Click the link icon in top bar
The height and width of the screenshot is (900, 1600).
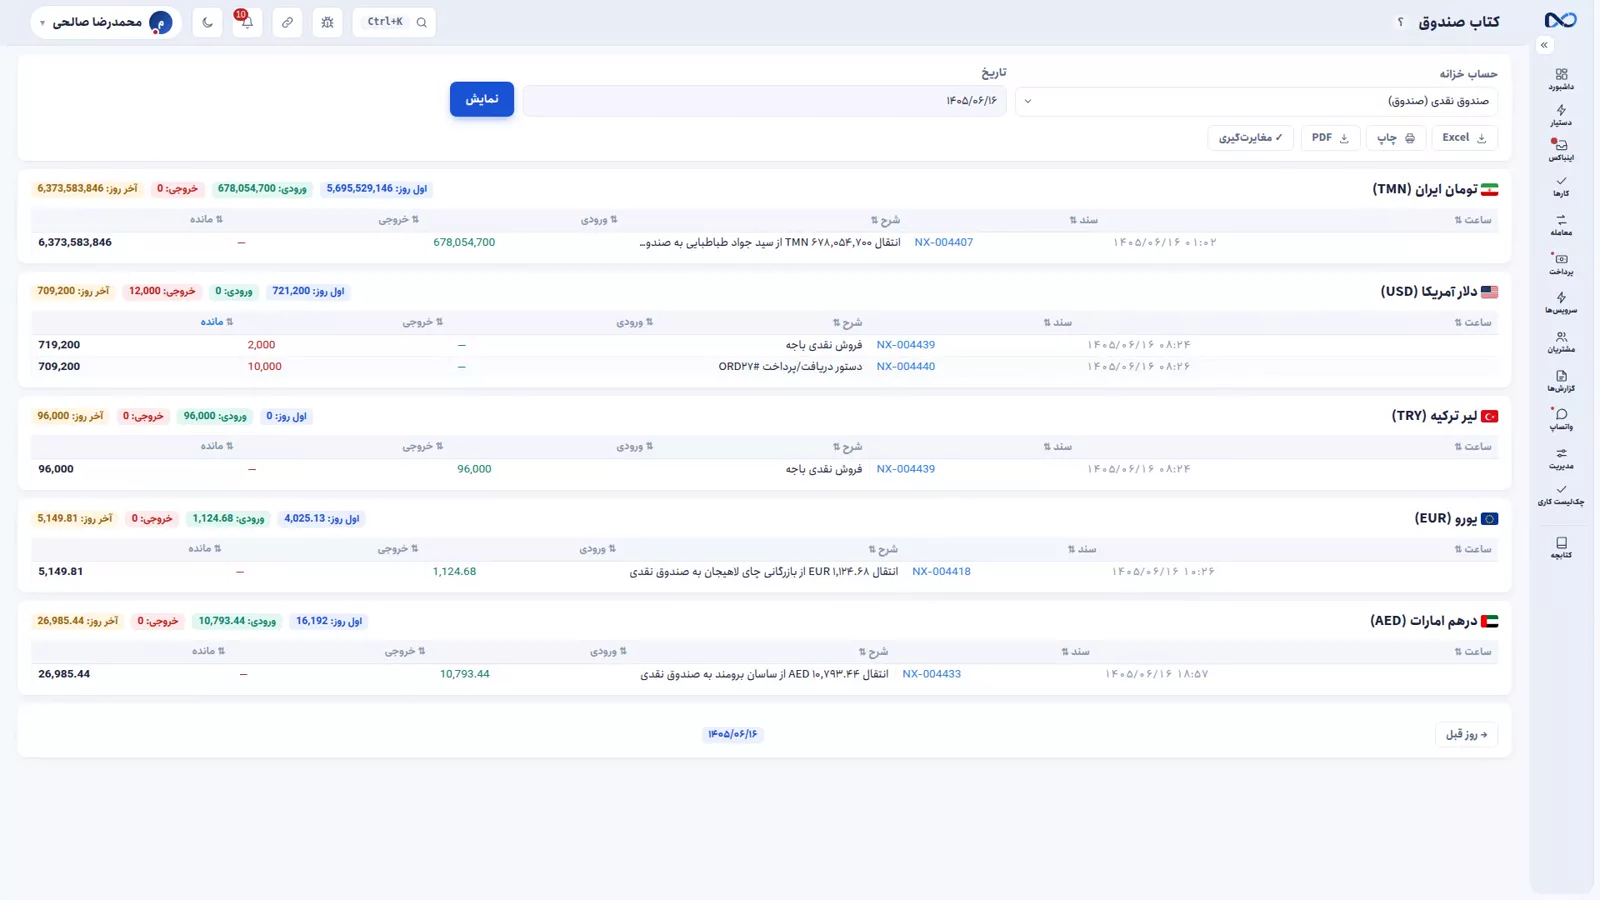(x=287, y=22)
